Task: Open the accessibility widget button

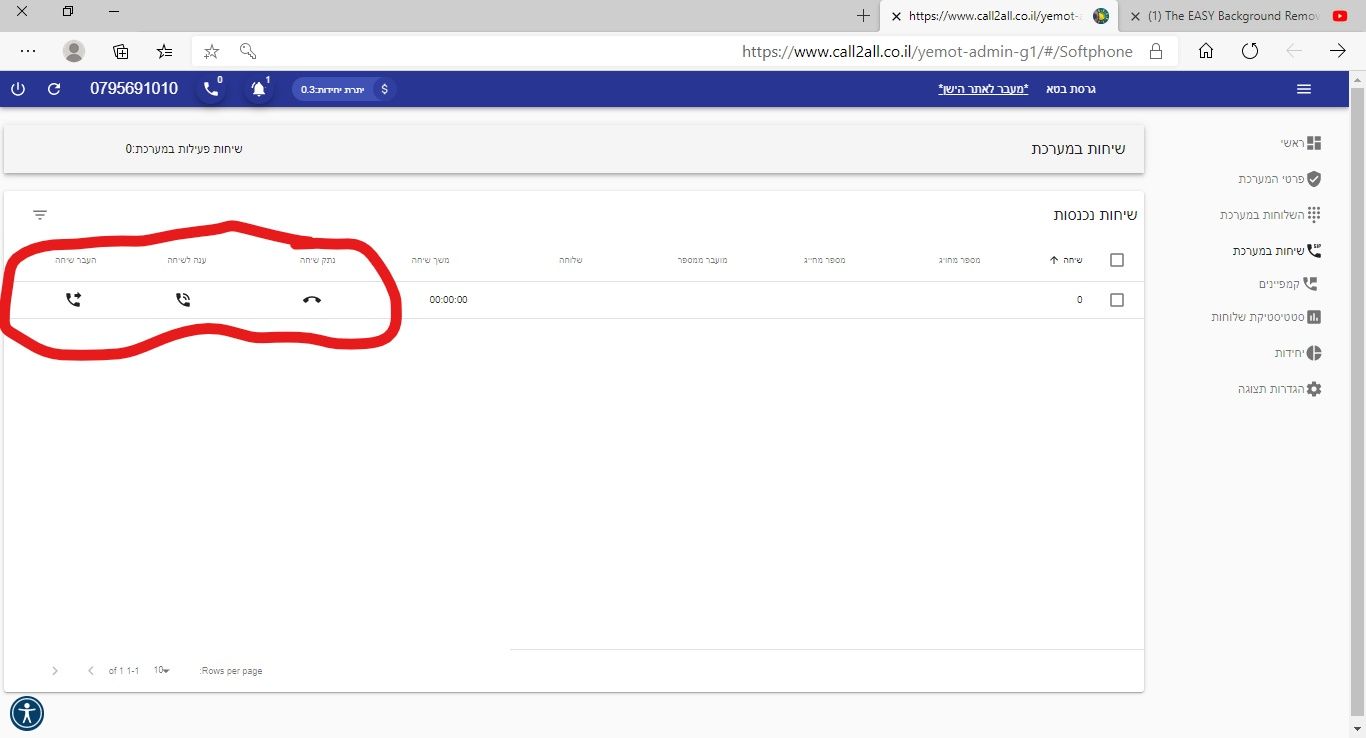Action: click(27, 713)
